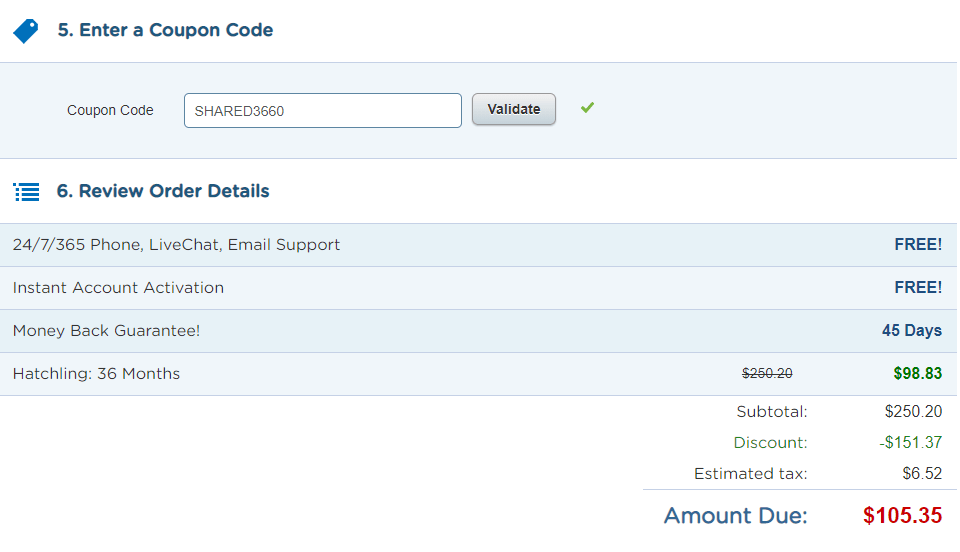The height and width of the screenshot is (552, 960).
Task: Click the green $98.83 discounted price
Action: coord(917,374)
